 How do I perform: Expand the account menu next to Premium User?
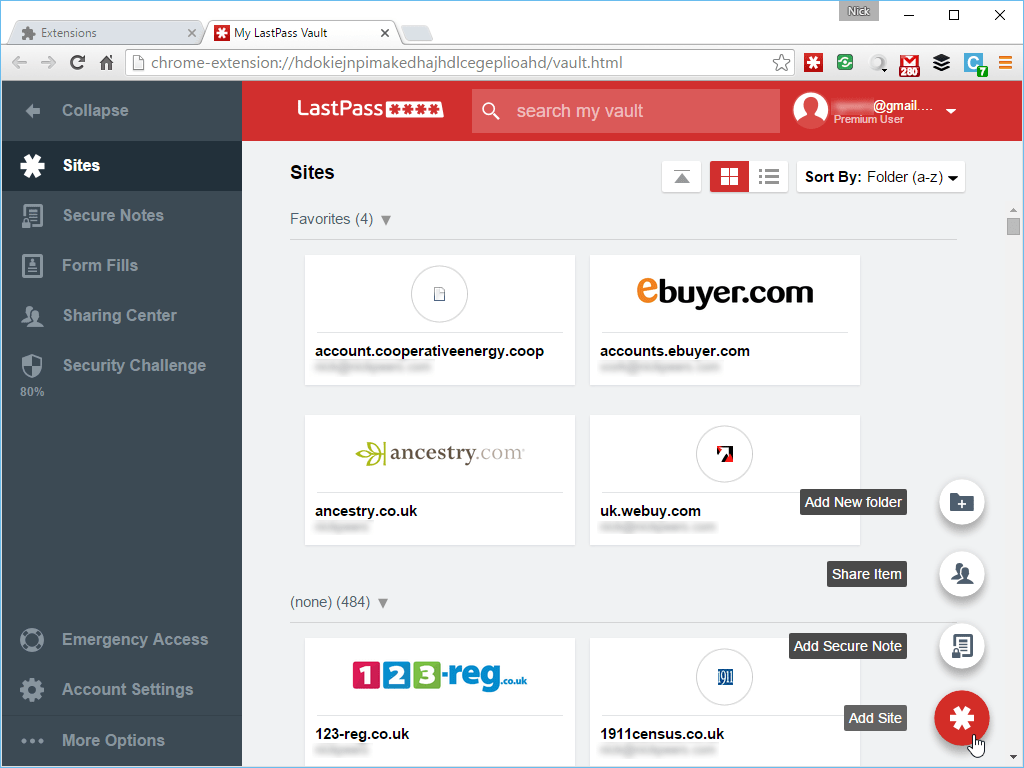pyautogui.click(x=950, y=111)
